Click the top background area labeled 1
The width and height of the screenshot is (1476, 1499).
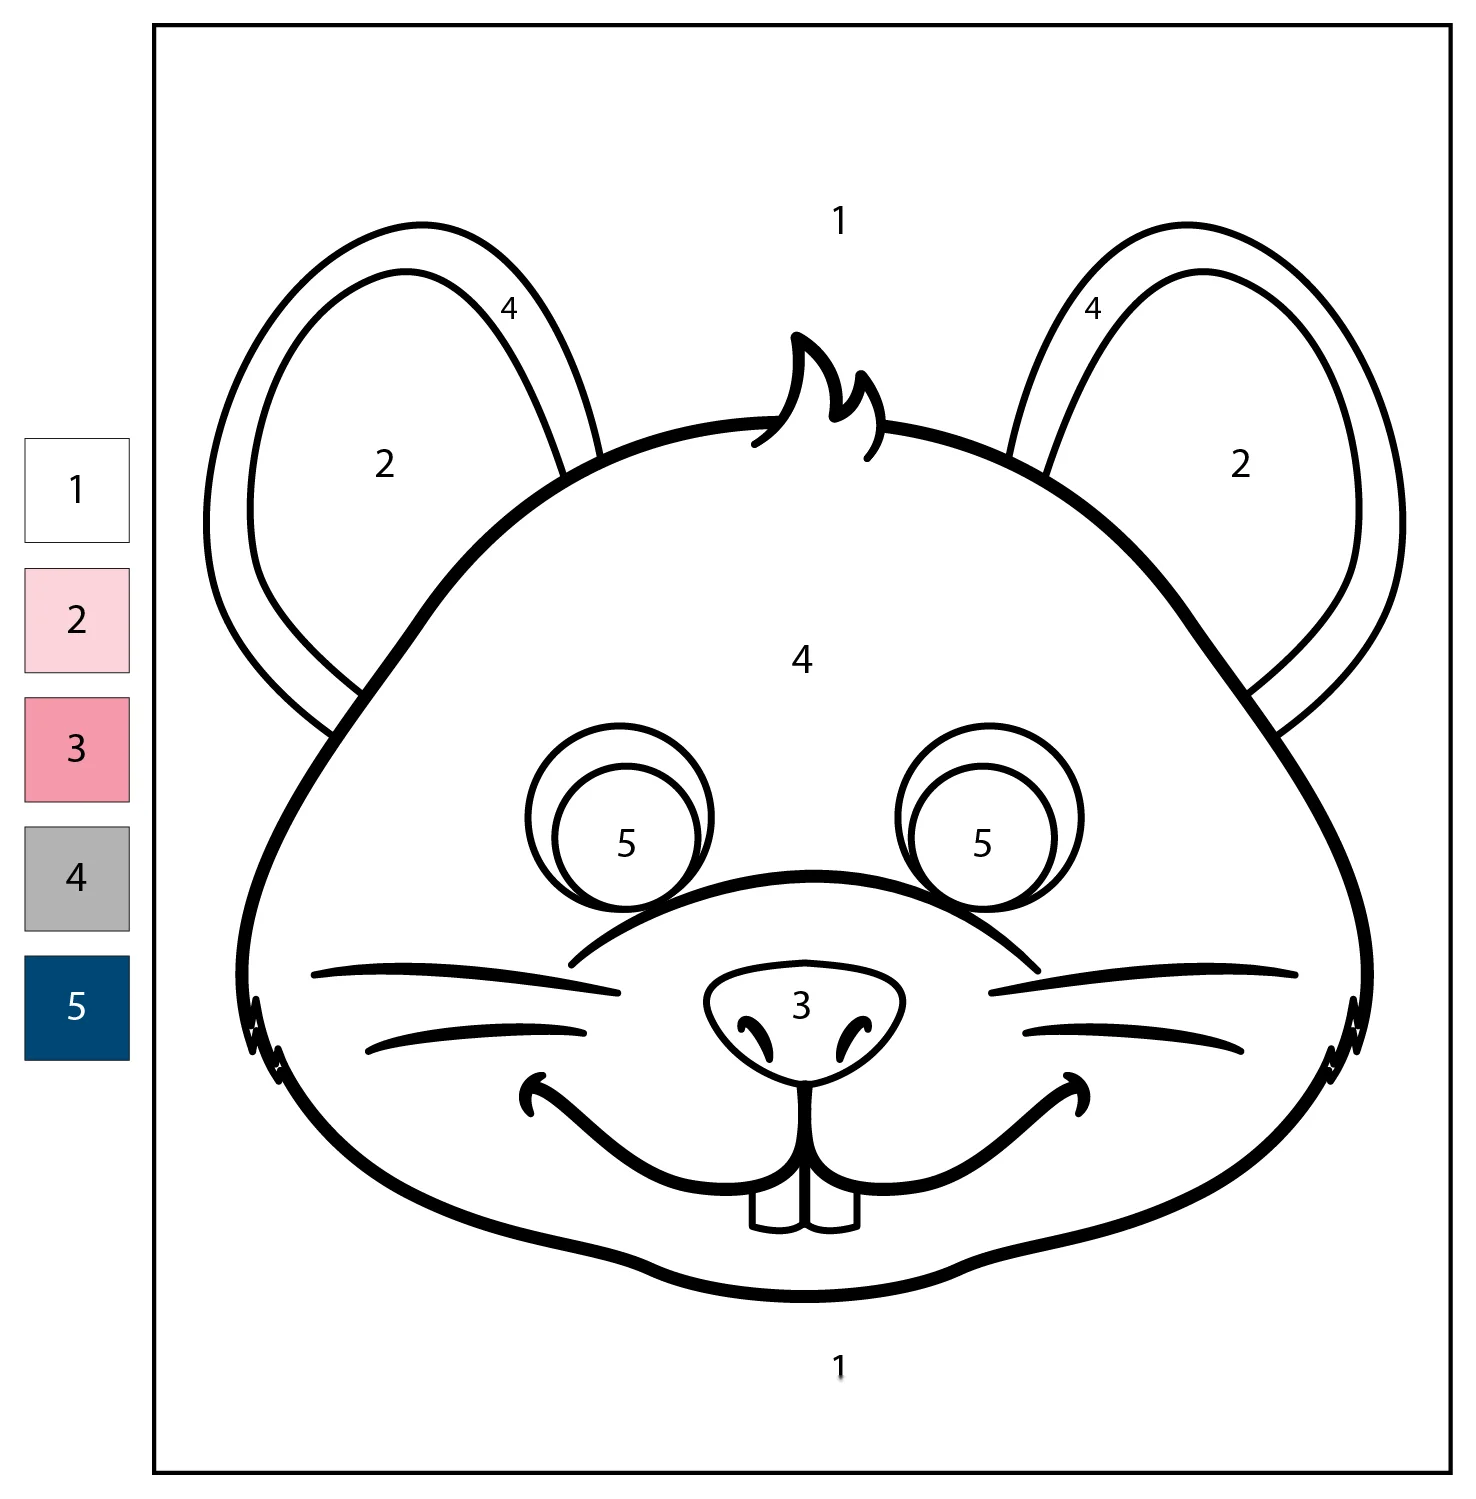coord(839,220)
